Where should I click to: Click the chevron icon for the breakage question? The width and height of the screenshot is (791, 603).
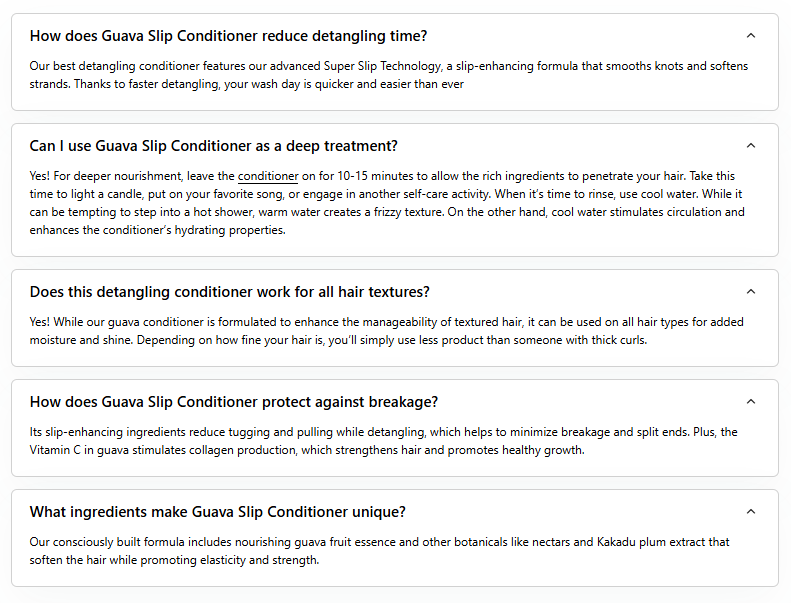(751, 402)
